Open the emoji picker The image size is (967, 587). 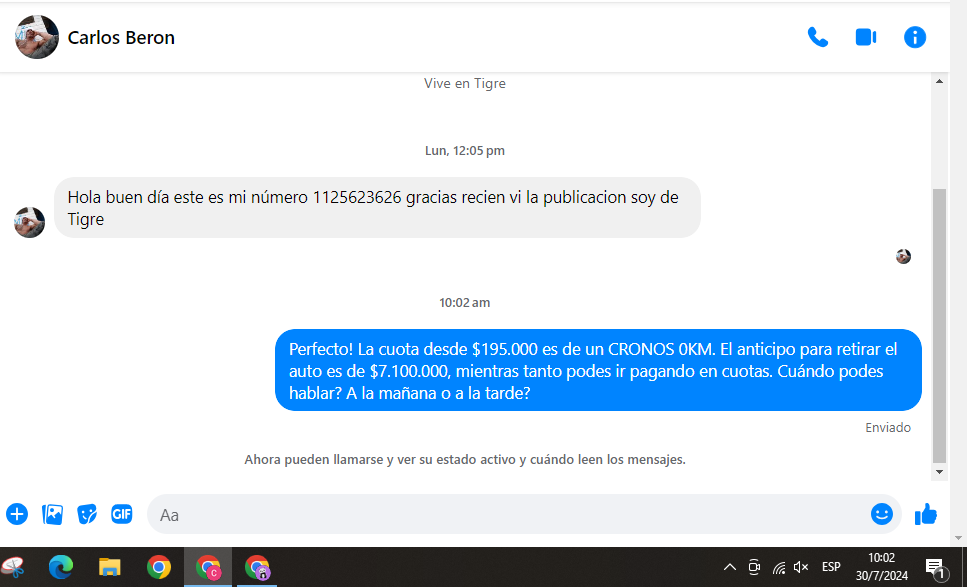click(x=881, y=514)
